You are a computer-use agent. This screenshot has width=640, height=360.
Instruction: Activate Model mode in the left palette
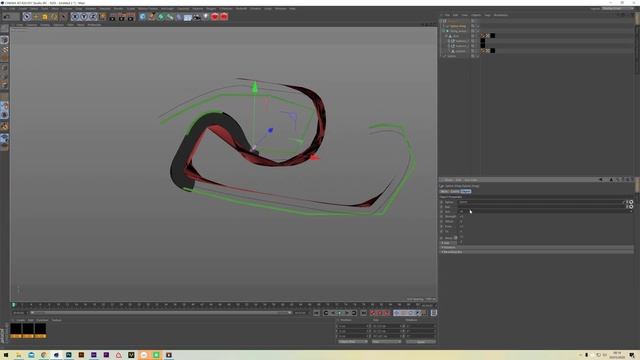[4, 40]
